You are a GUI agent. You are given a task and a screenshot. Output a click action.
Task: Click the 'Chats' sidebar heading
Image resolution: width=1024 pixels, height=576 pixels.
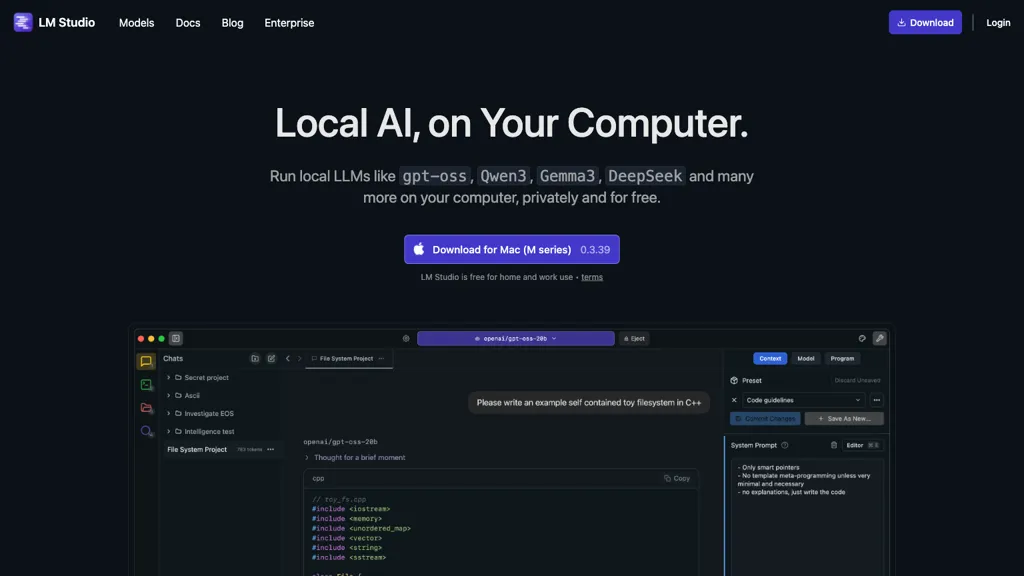pyautogui.click(x=173, y=359)
